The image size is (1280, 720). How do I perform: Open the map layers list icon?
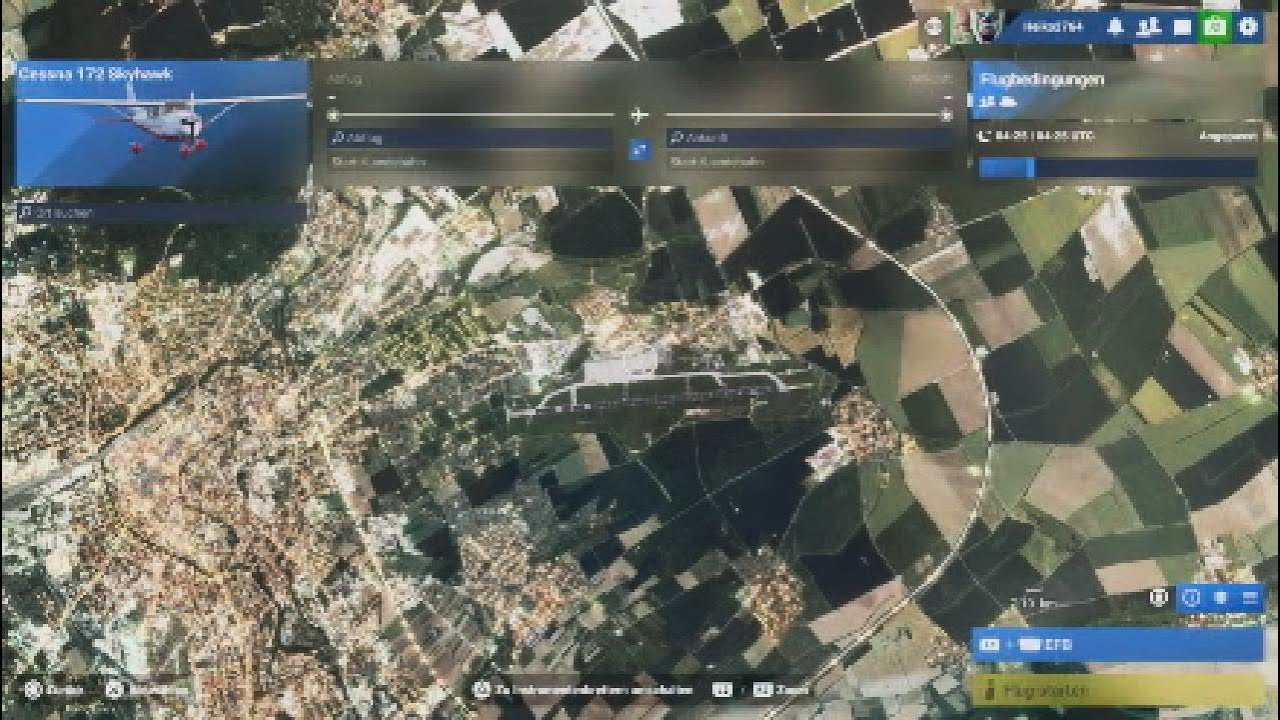point(1249,598)
